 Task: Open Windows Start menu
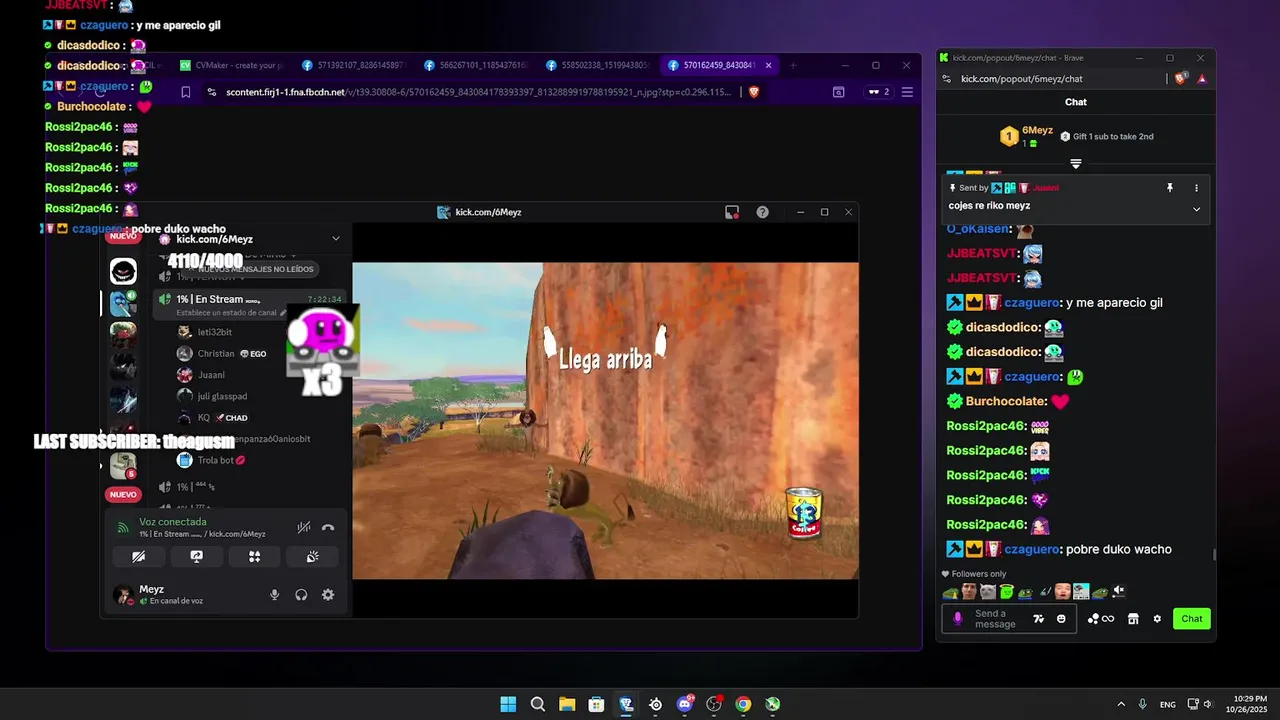point(508,704)
